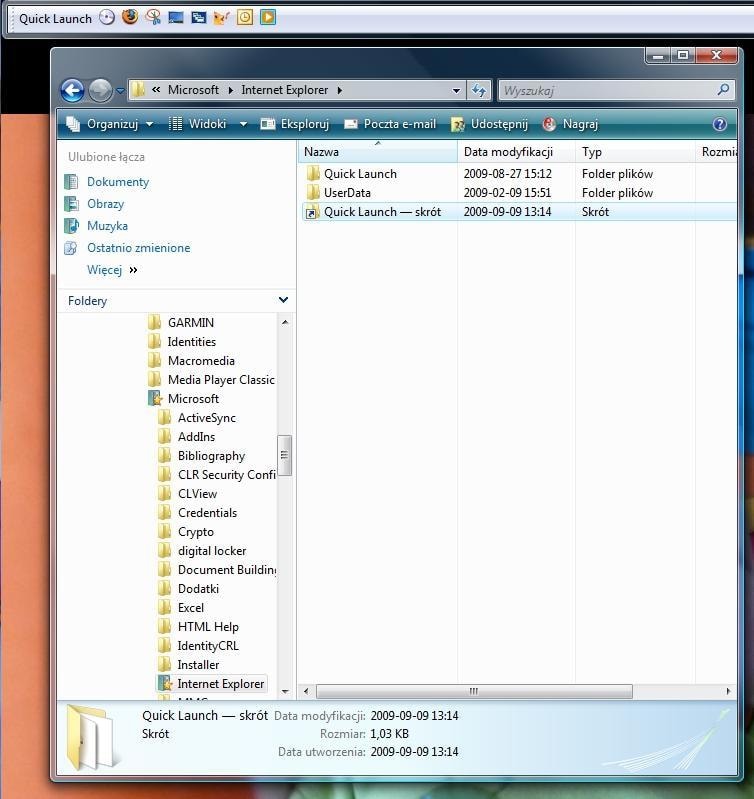
Task: Click Eksploruj in the toolbar
Action: point(294,124)
